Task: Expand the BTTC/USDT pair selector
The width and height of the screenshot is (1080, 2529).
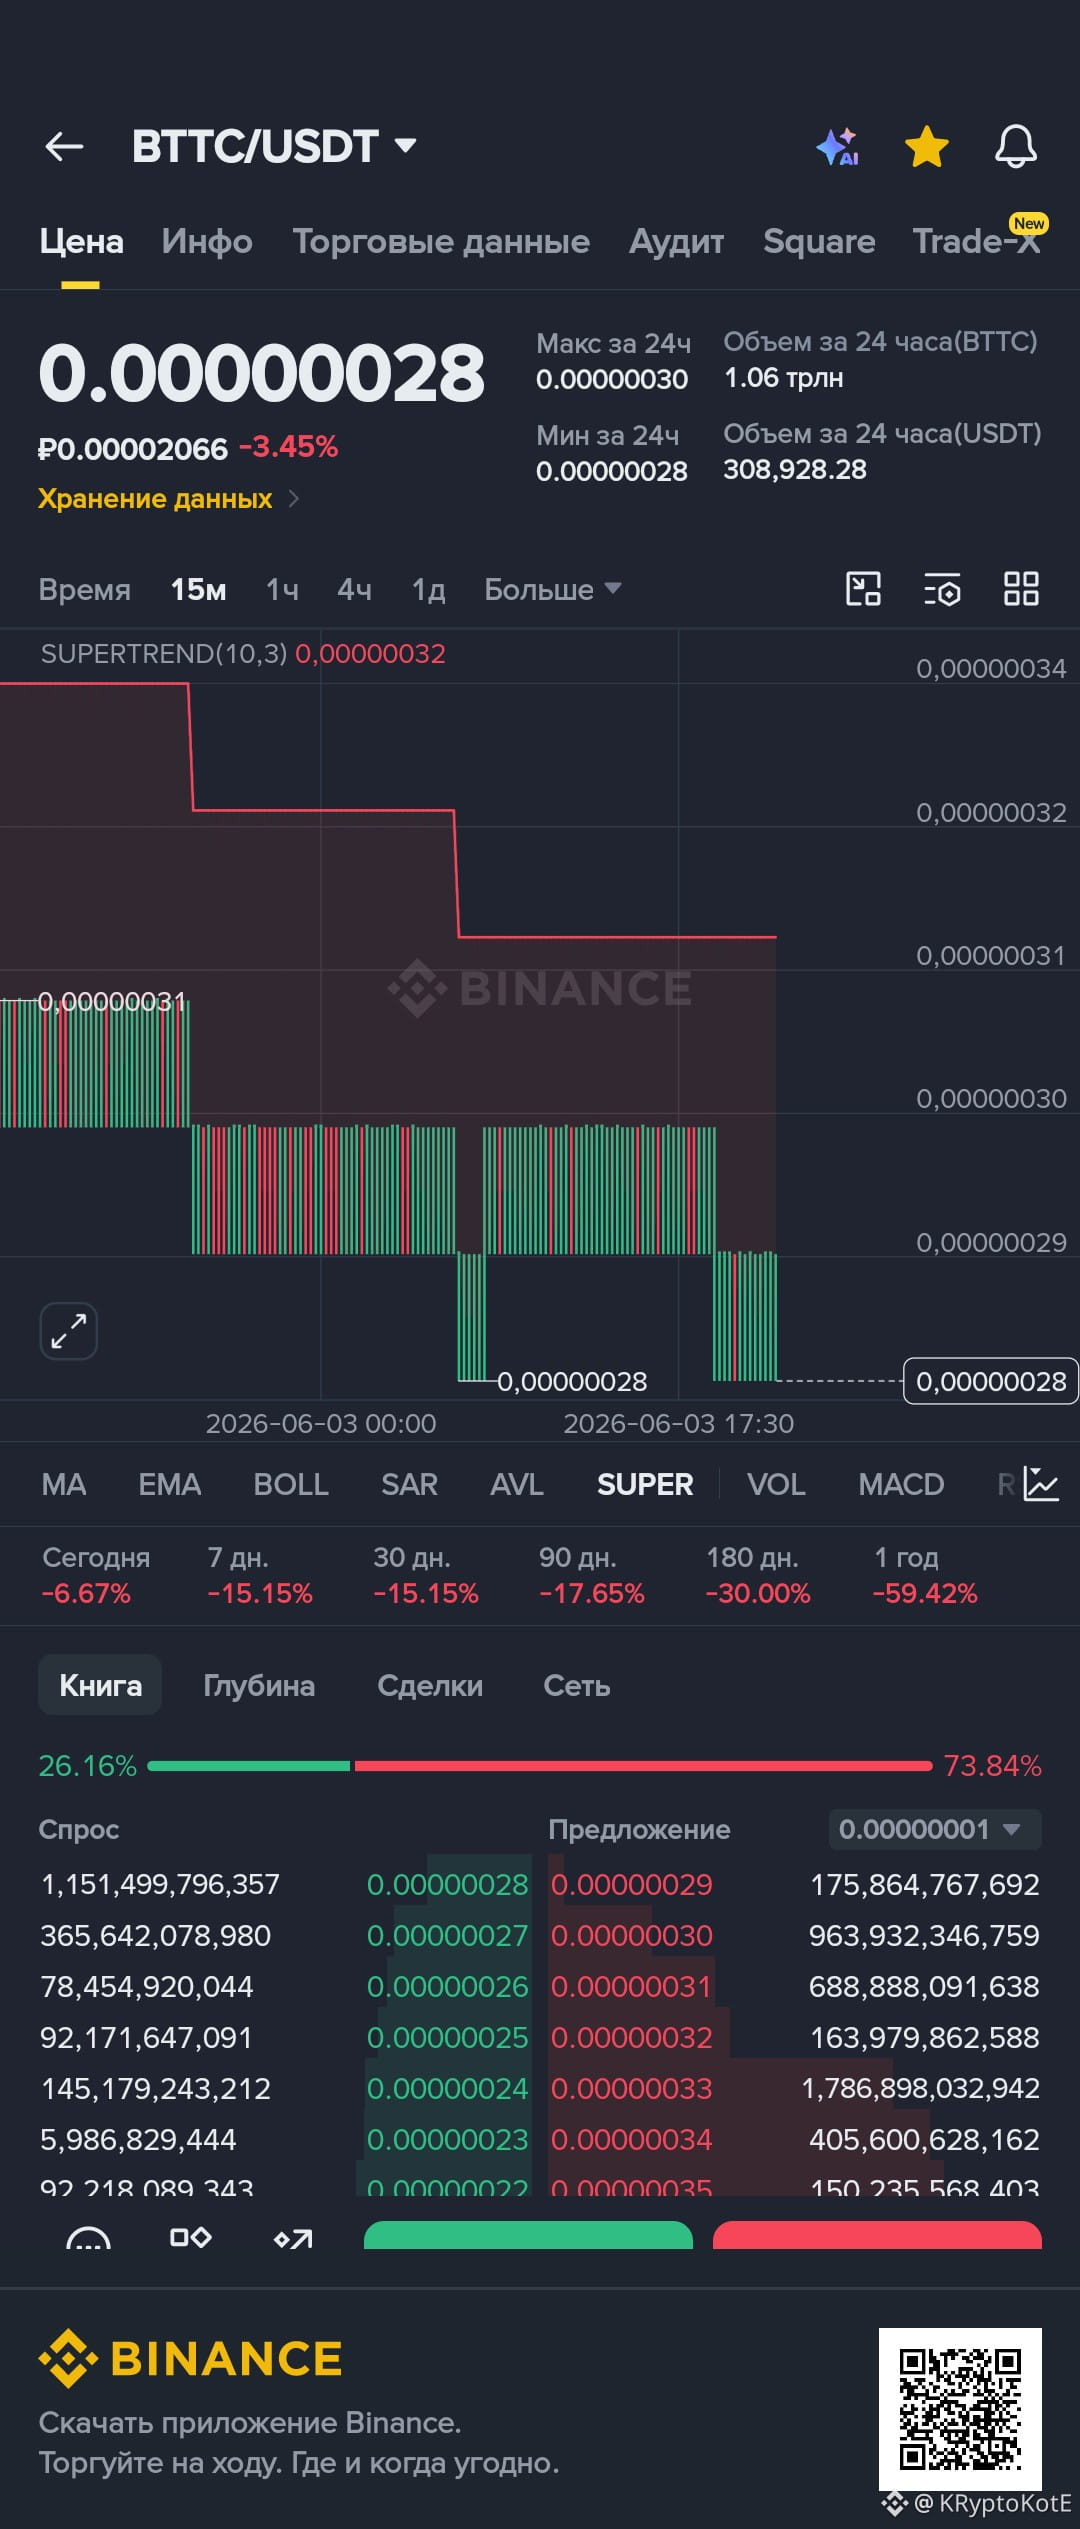Action: pos(274,146)
